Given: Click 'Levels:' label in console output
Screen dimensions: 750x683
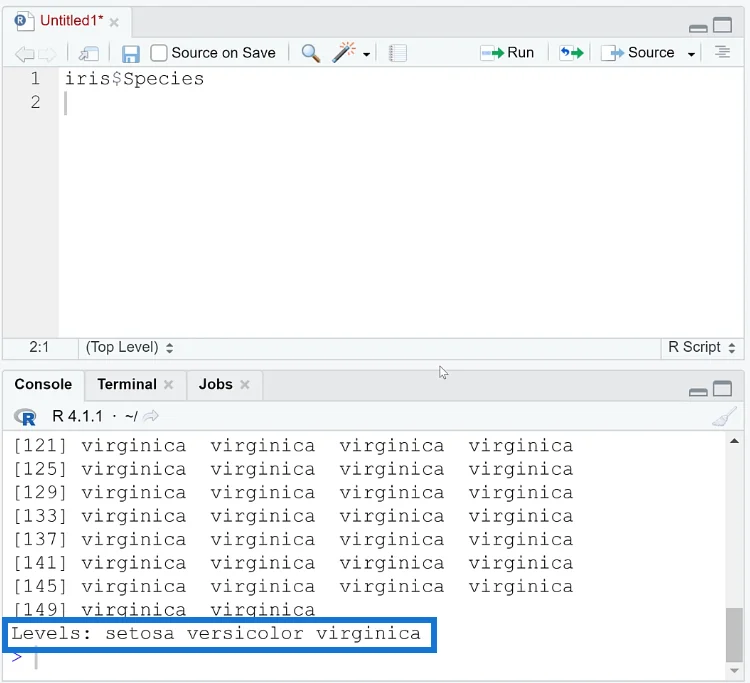Looking at the screenshot, I should [51, 633].
